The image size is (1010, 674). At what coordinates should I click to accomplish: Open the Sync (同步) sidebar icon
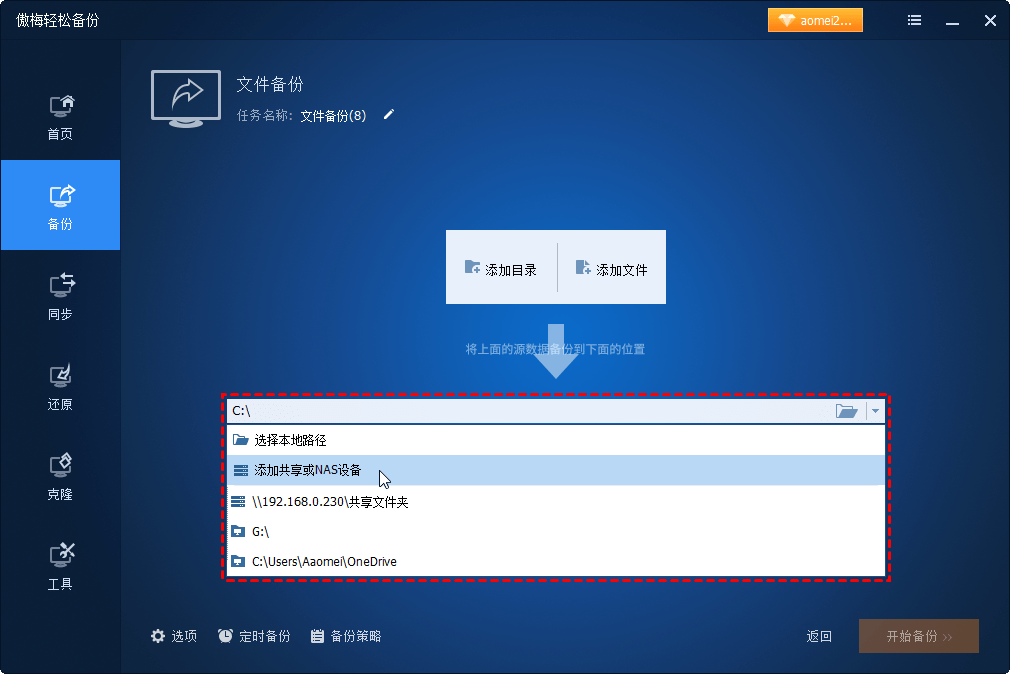pos(60,296)
